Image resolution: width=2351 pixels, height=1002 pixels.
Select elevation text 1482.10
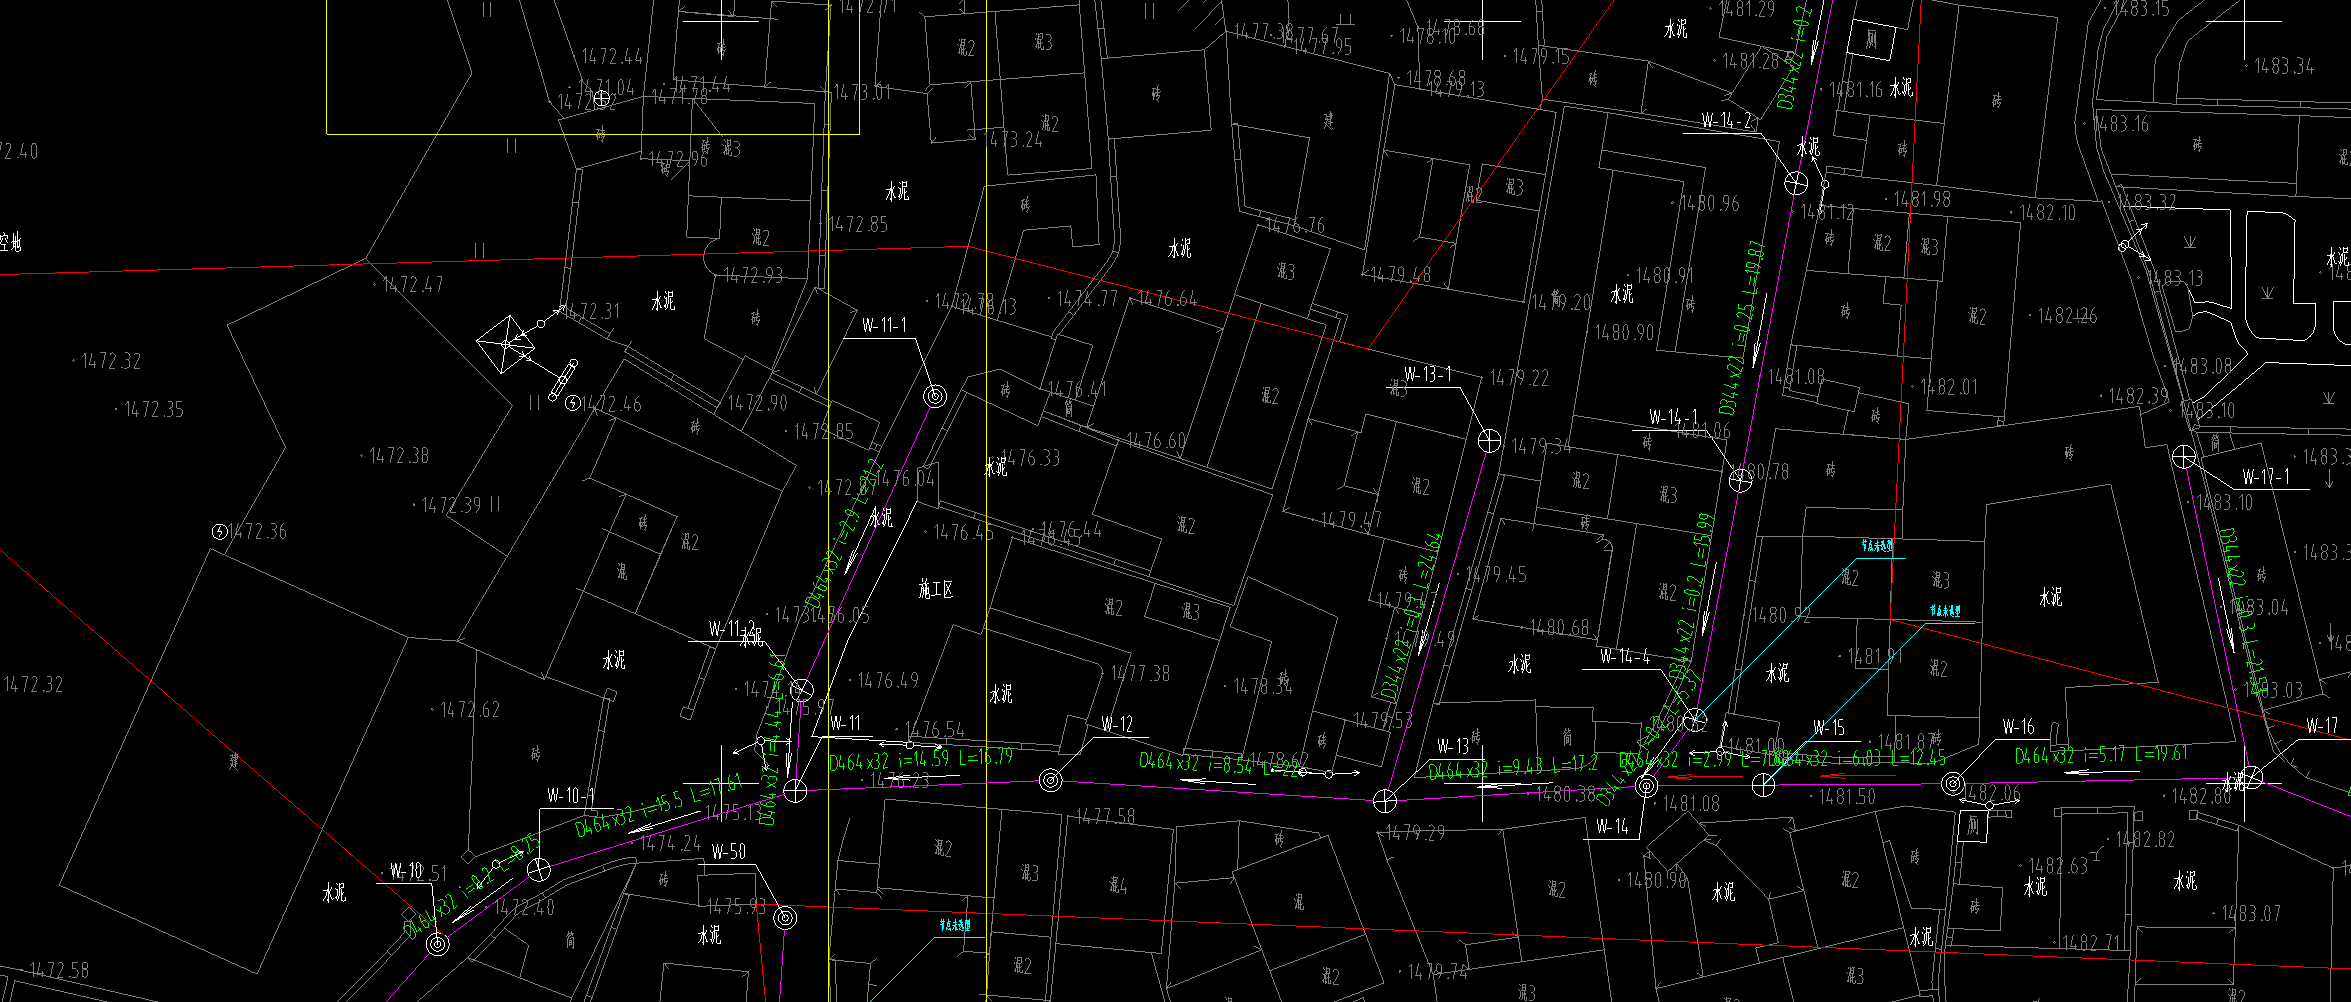2048,213
